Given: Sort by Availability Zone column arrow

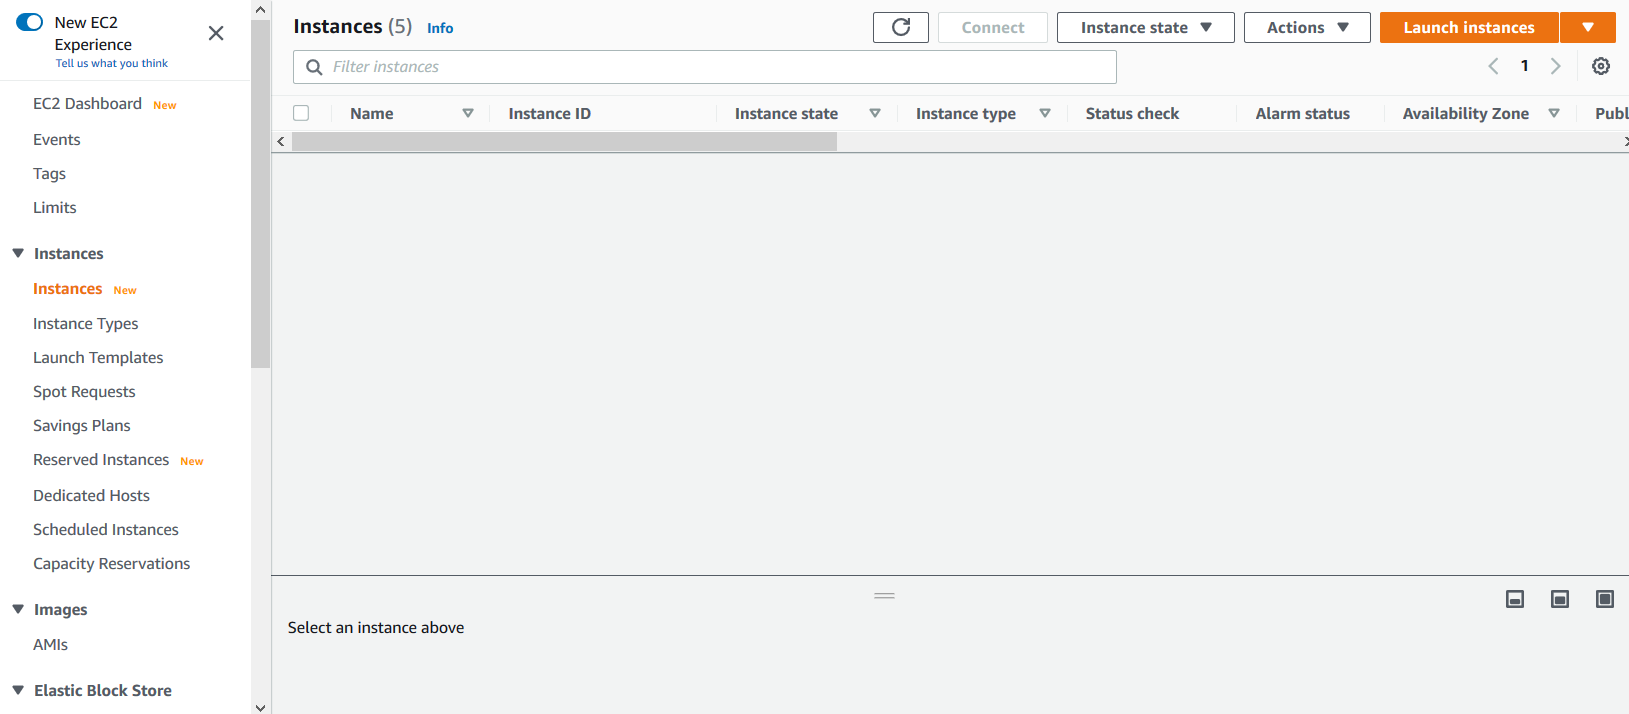Looking at the screenshot, I should click(x=1554, y=113).
